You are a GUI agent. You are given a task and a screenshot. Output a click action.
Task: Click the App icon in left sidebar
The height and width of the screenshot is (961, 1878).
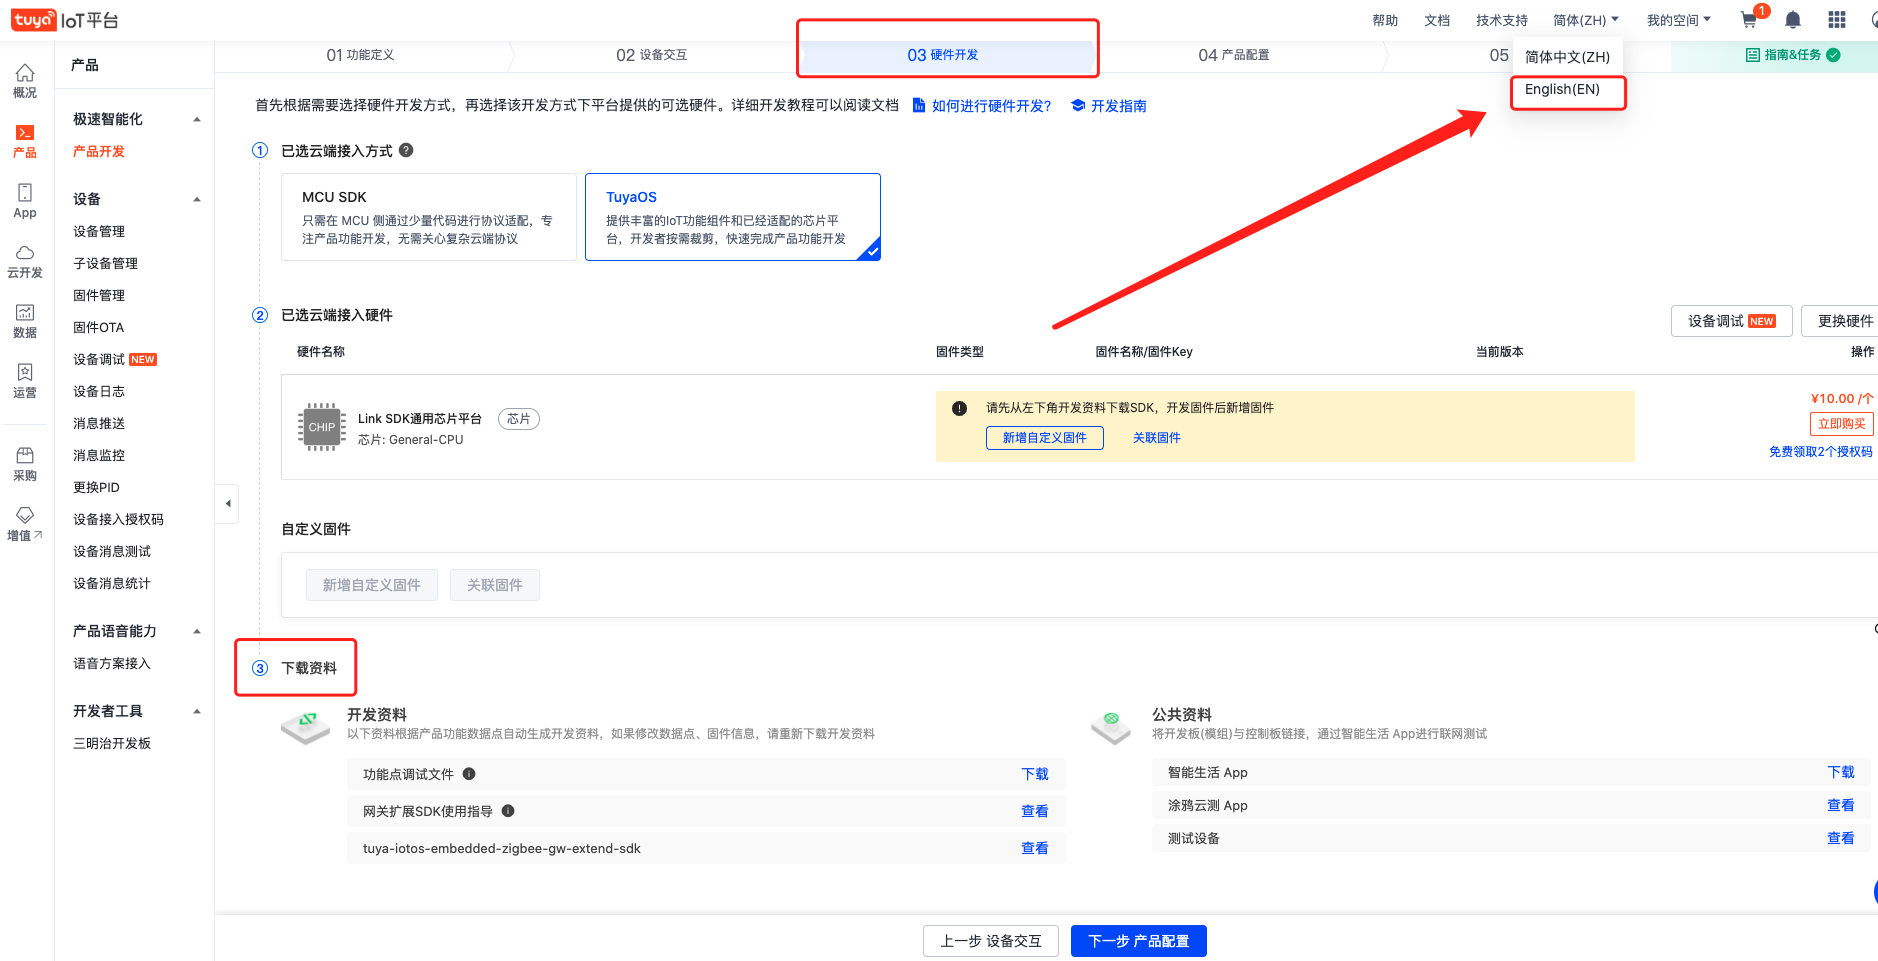25,200
